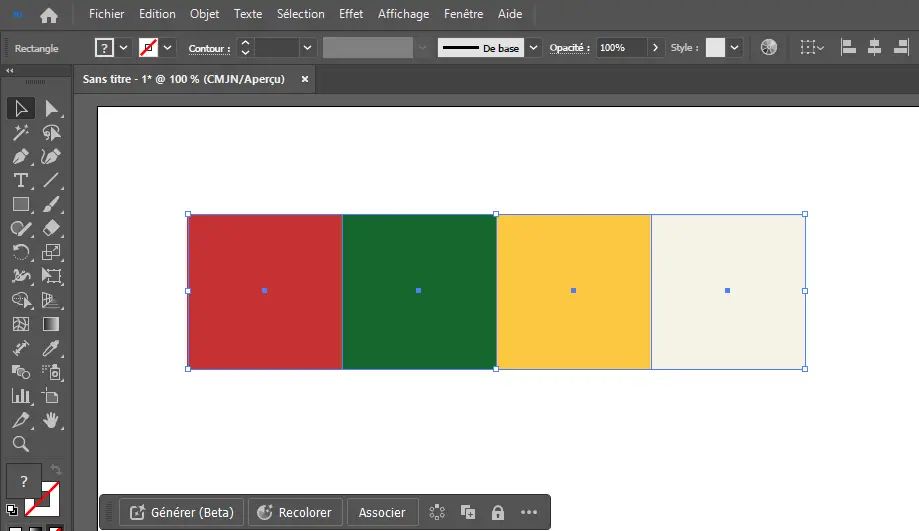The image size is (919, 531).
Task: Open the fill color dropdown arrow
Action: (124, 48)
